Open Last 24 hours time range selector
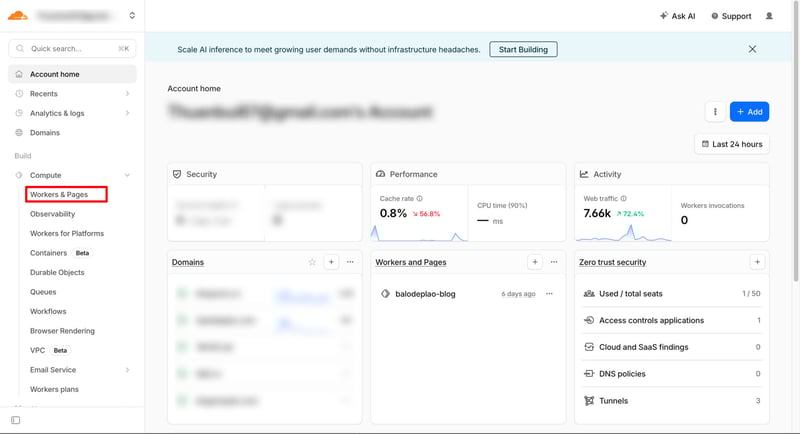 click(x=731, y=144)
